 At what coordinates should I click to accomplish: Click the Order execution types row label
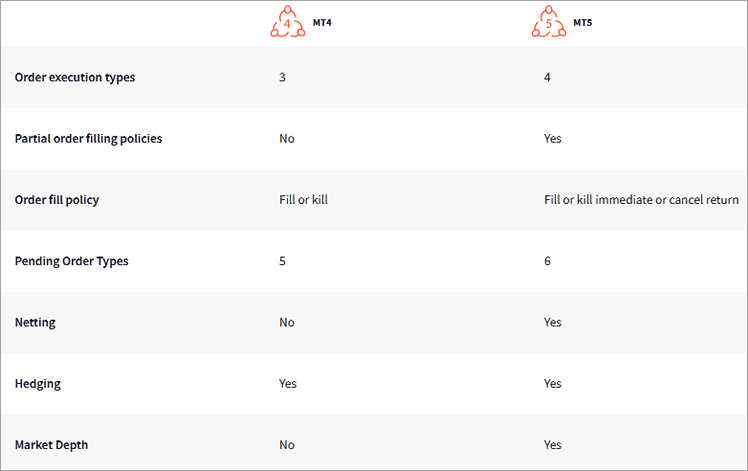pyautogui.click(x=75, y=77)
